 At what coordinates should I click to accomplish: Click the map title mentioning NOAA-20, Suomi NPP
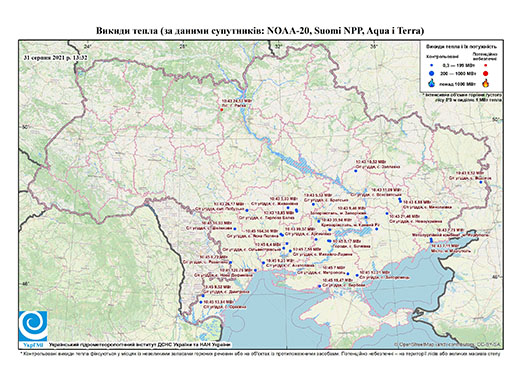tap(260, 31)
